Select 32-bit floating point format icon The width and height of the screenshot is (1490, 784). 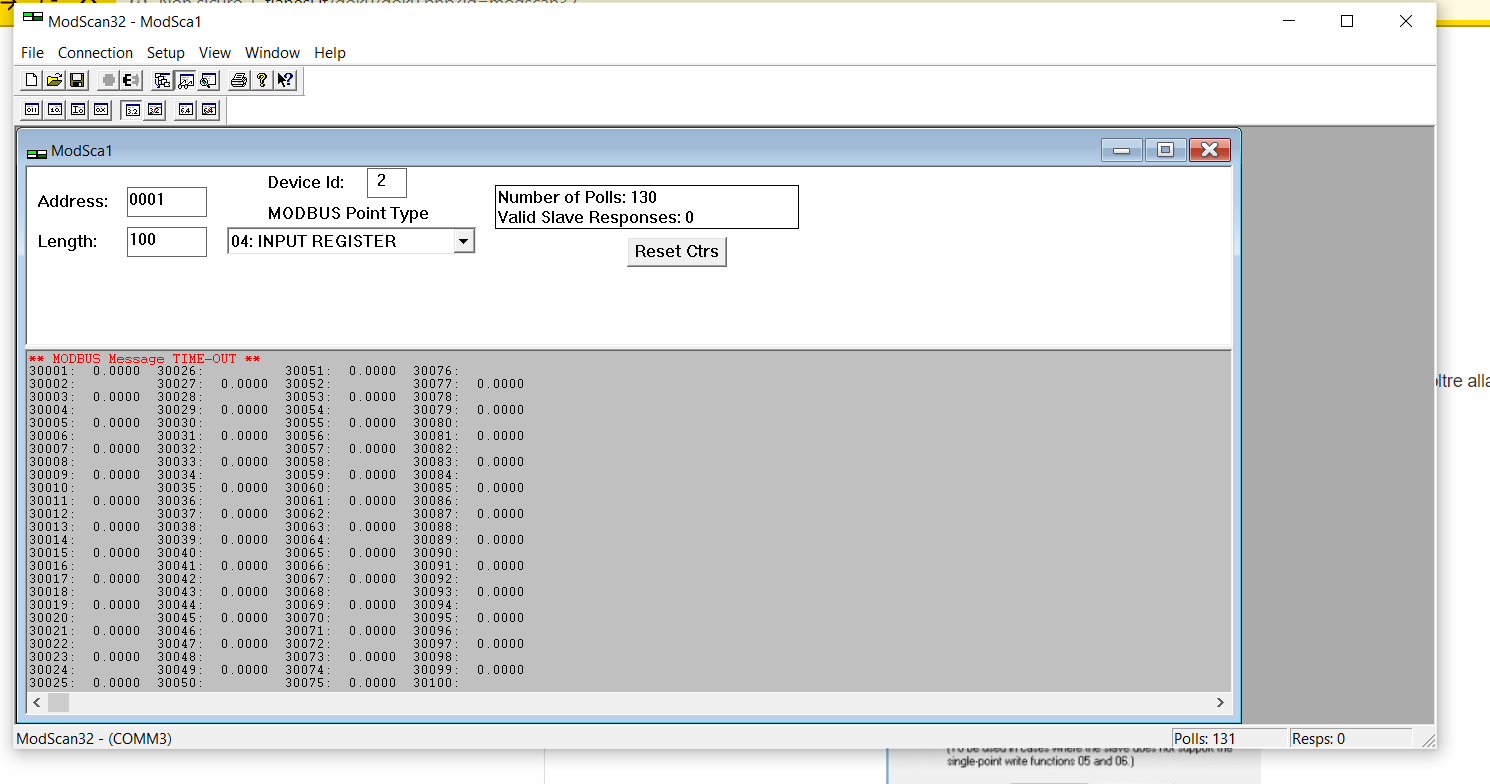(132, 110)
